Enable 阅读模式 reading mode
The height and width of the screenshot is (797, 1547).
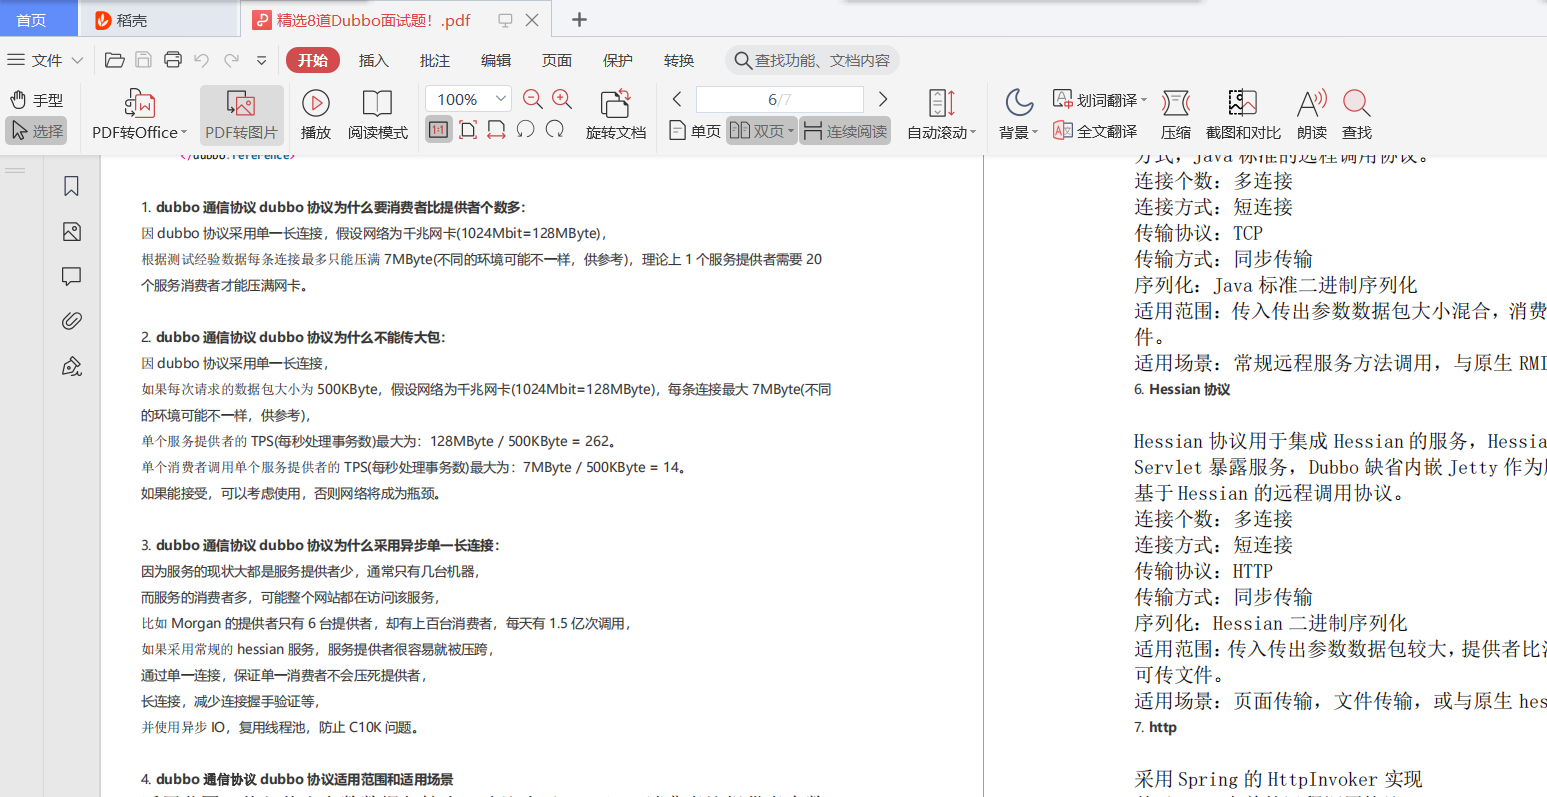tap(377, 114)
